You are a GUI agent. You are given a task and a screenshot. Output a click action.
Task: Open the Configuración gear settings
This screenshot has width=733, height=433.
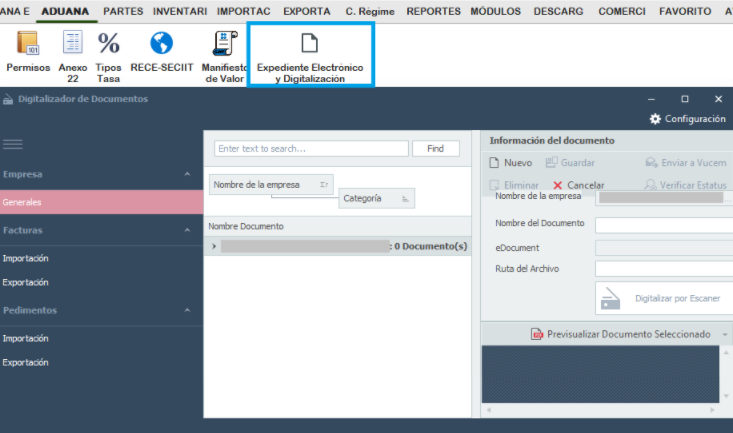point(687,119)
